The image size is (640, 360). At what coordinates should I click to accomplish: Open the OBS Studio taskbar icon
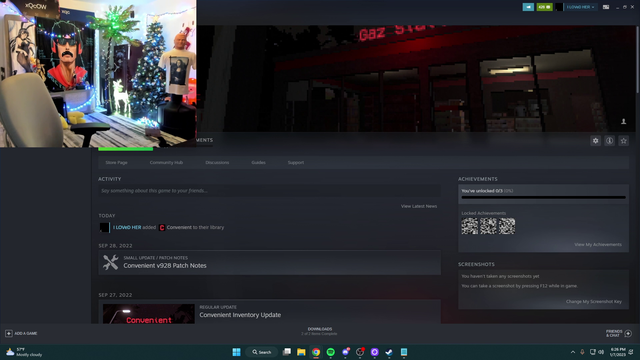(360, 352)
